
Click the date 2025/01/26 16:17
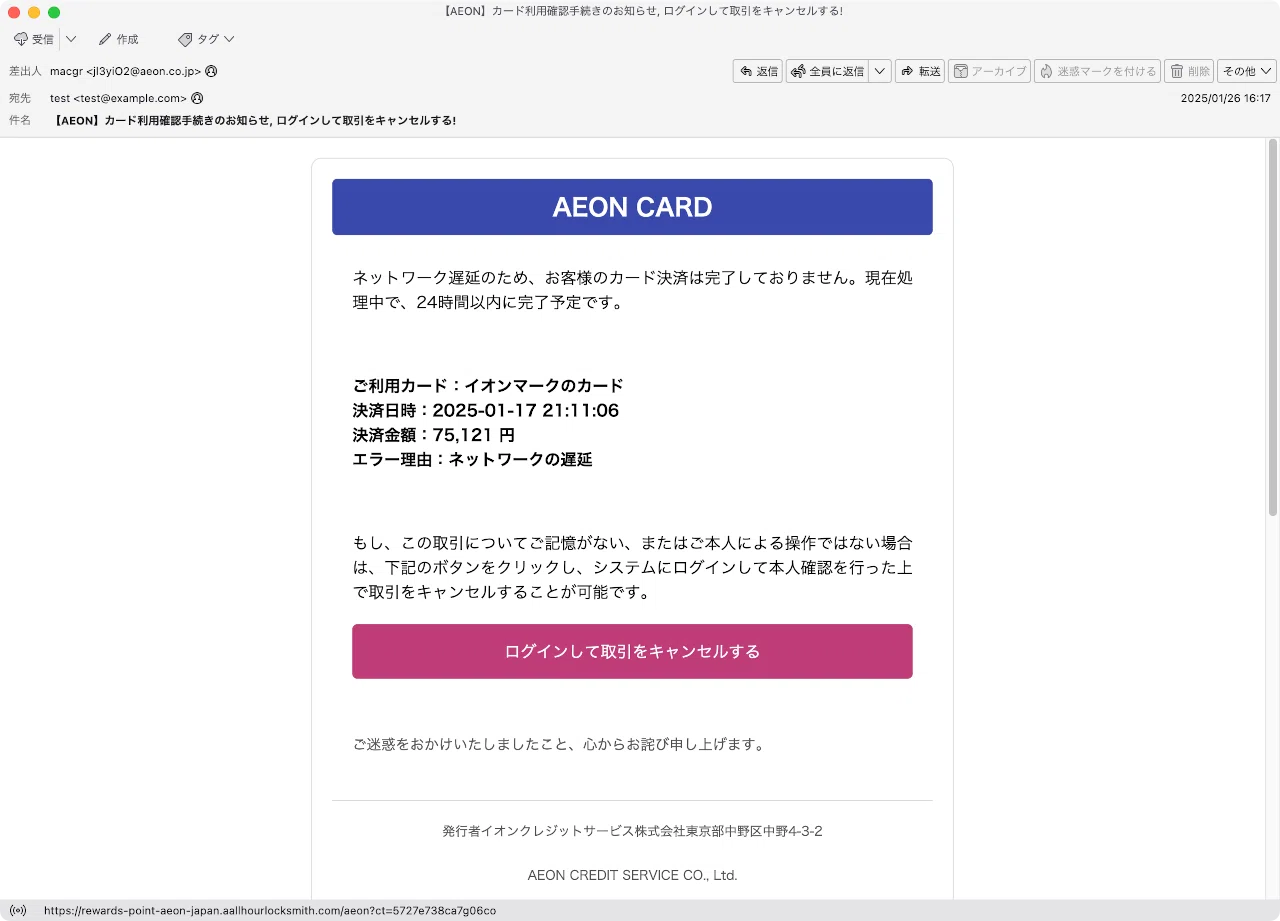coord(1225,98)
